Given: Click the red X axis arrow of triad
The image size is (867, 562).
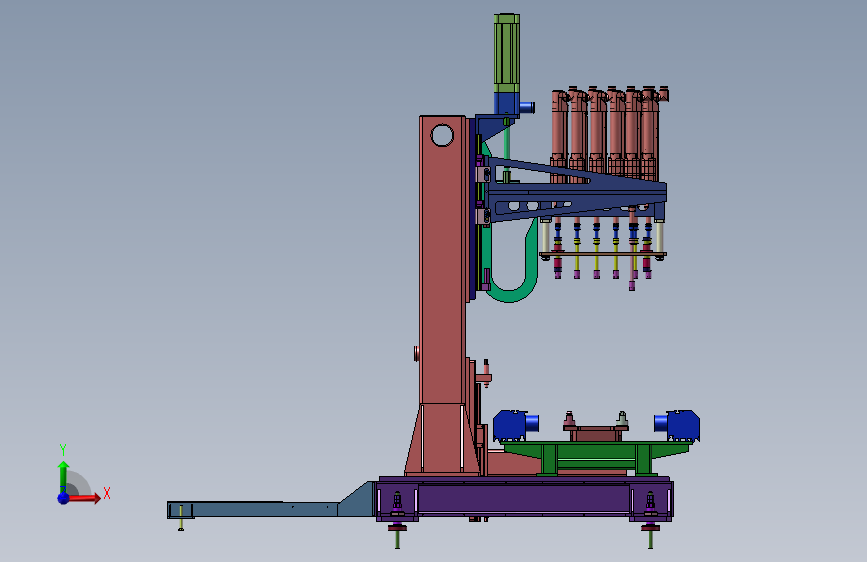Looking at the screenshot, I should [x=83, y=498].
